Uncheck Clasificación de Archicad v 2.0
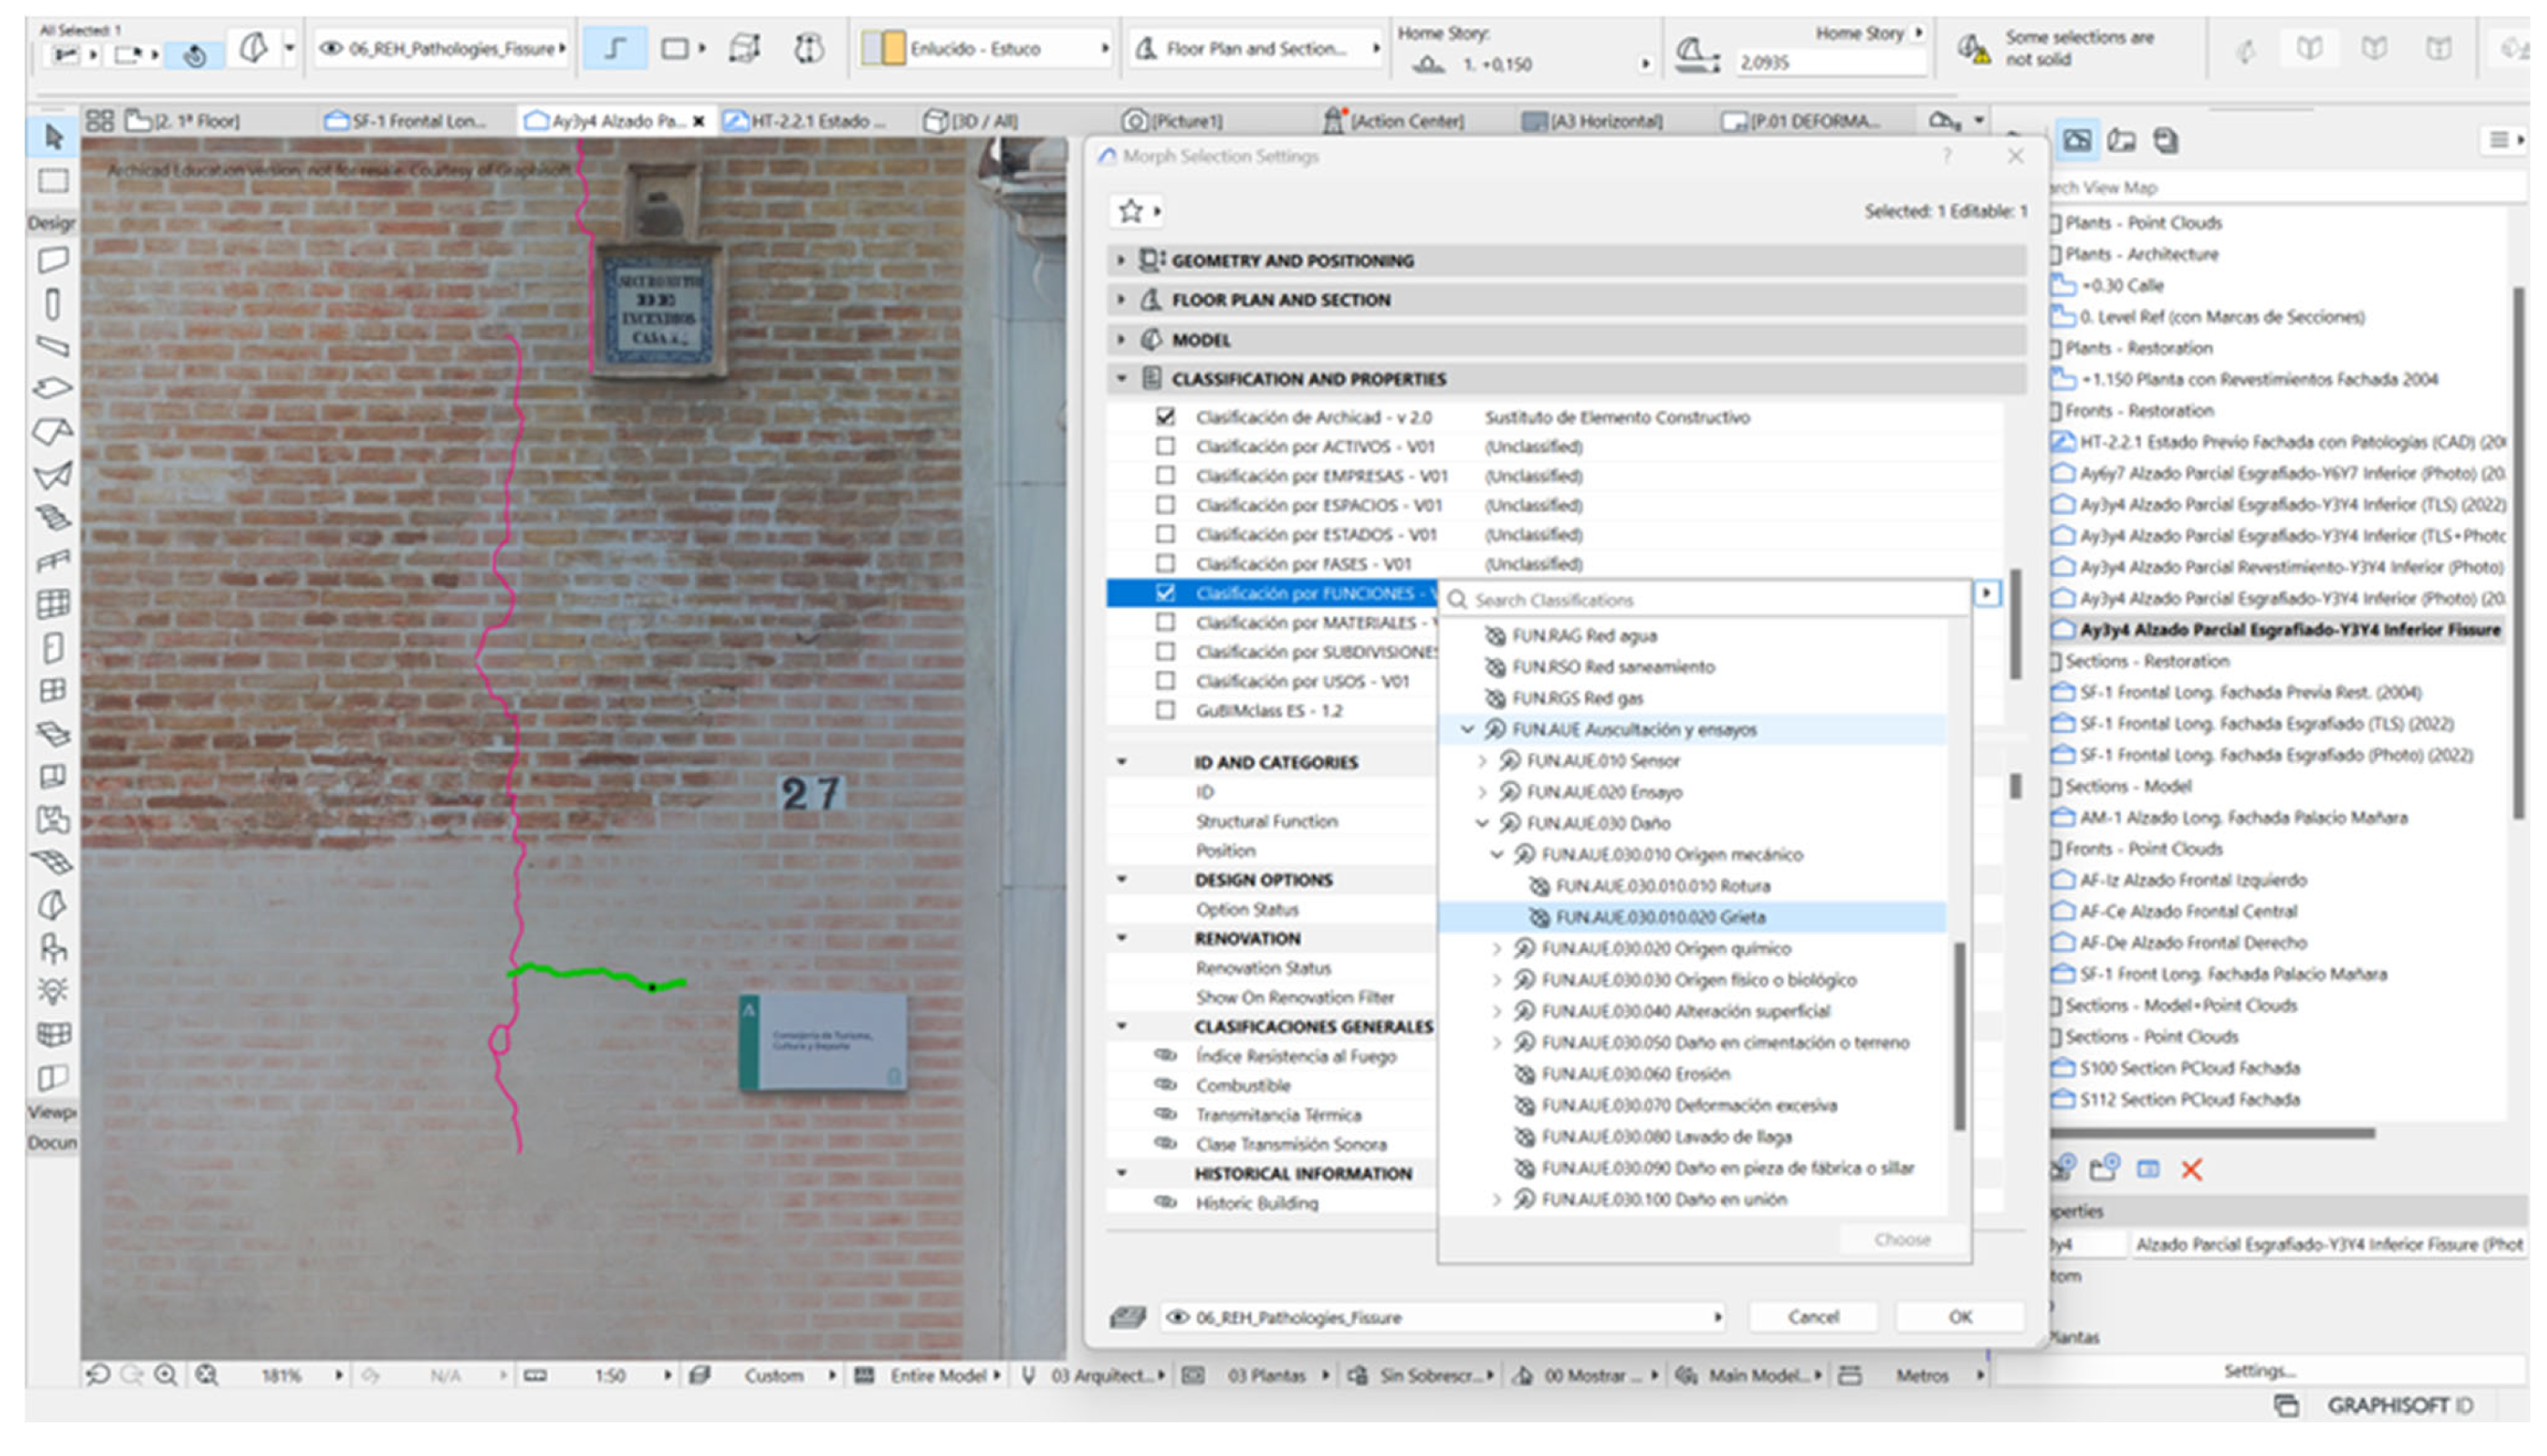The width and height of the screenshot is (2547, 1456). point(1165,417)
